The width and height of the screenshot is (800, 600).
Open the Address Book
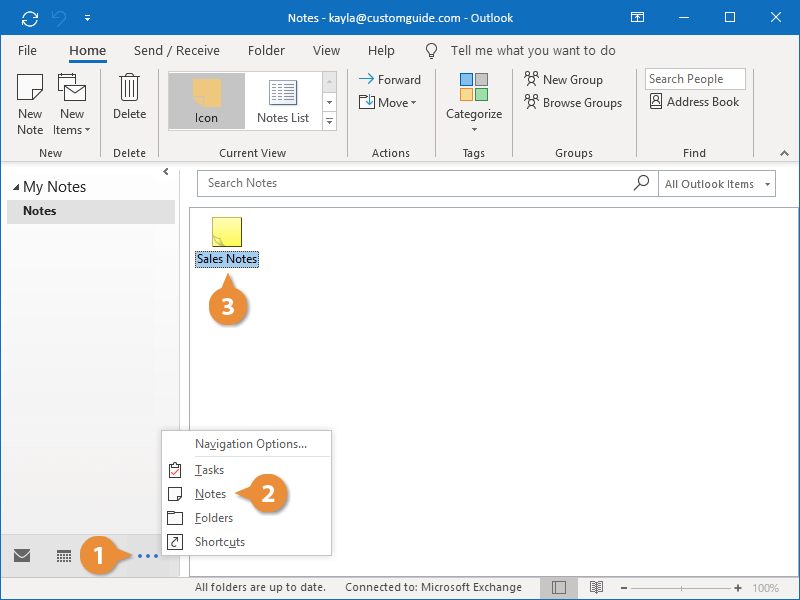click(x=694, y=102)
